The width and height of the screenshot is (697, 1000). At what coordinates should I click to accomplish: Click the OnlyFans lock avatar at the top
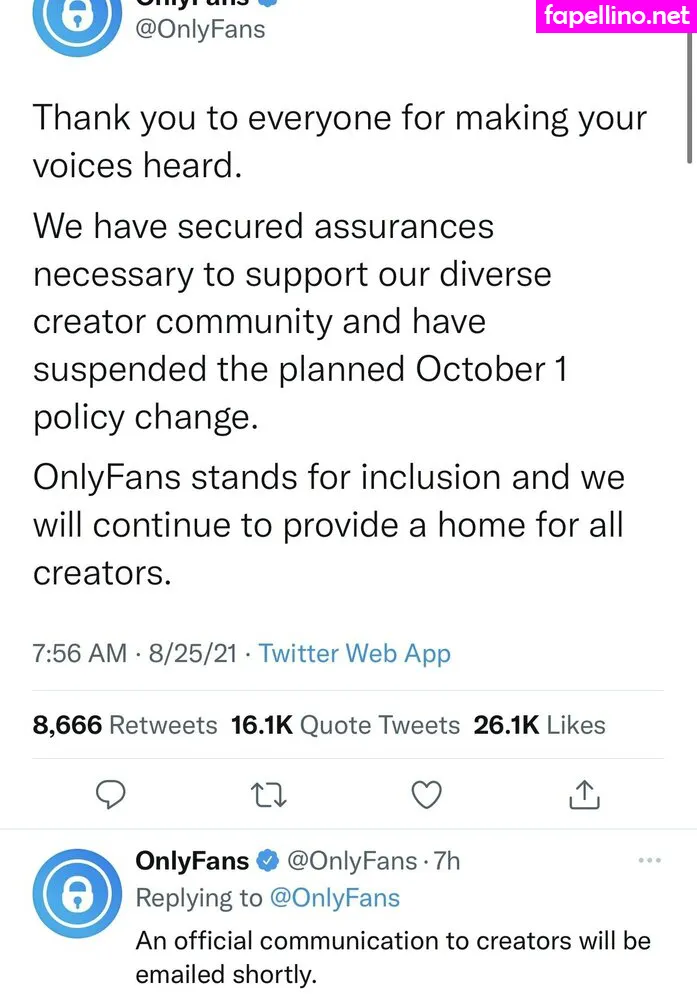pyautogui.click(x=77, y=20)
